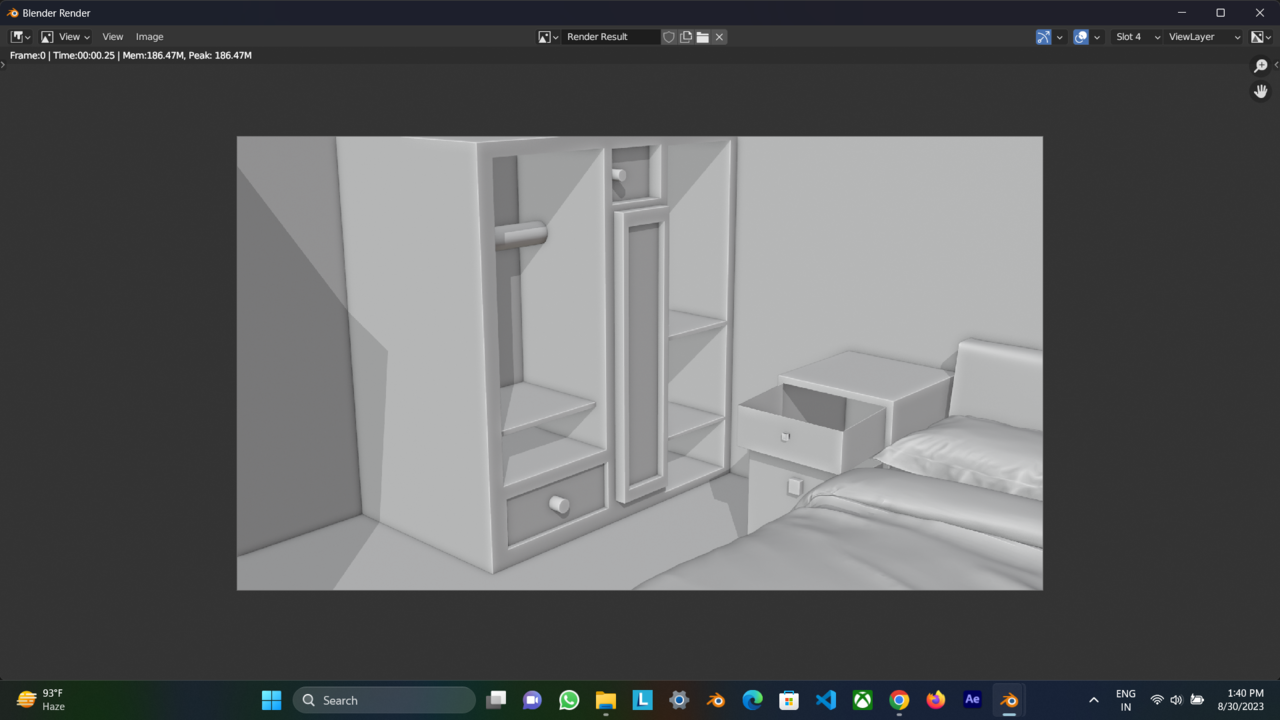Click the volume control in the system tray
The image size is (1280, 720).
coord(1176,700)
